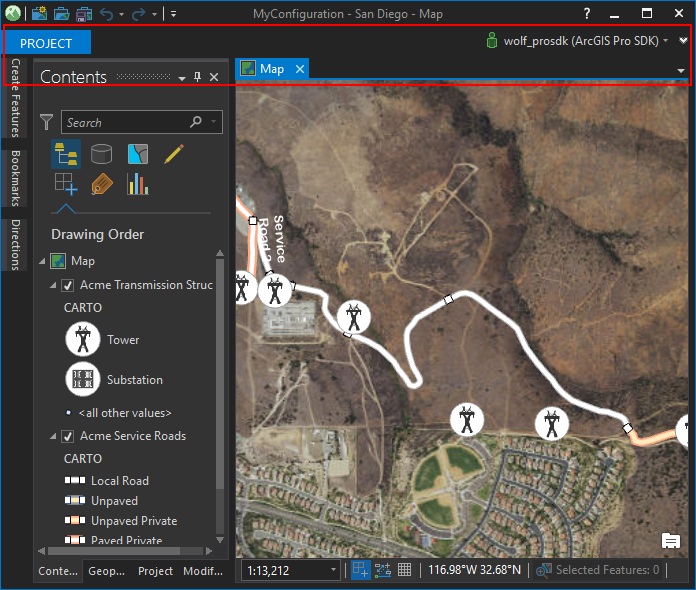Switch to Modify Features pane tab
The height and width of the screenshot is (590, 696).
tap(203, 571)
